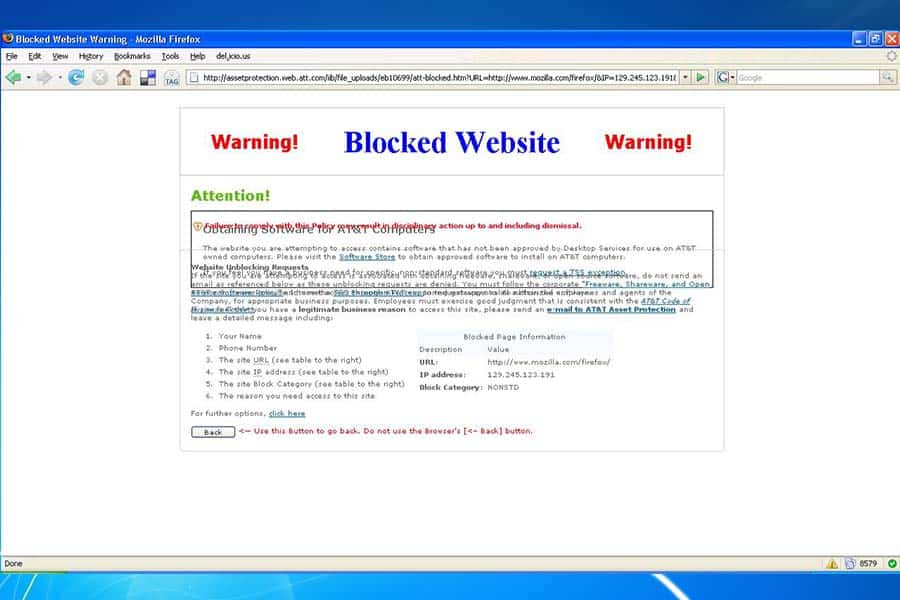Click the search magnifier button

click(887, 78)
